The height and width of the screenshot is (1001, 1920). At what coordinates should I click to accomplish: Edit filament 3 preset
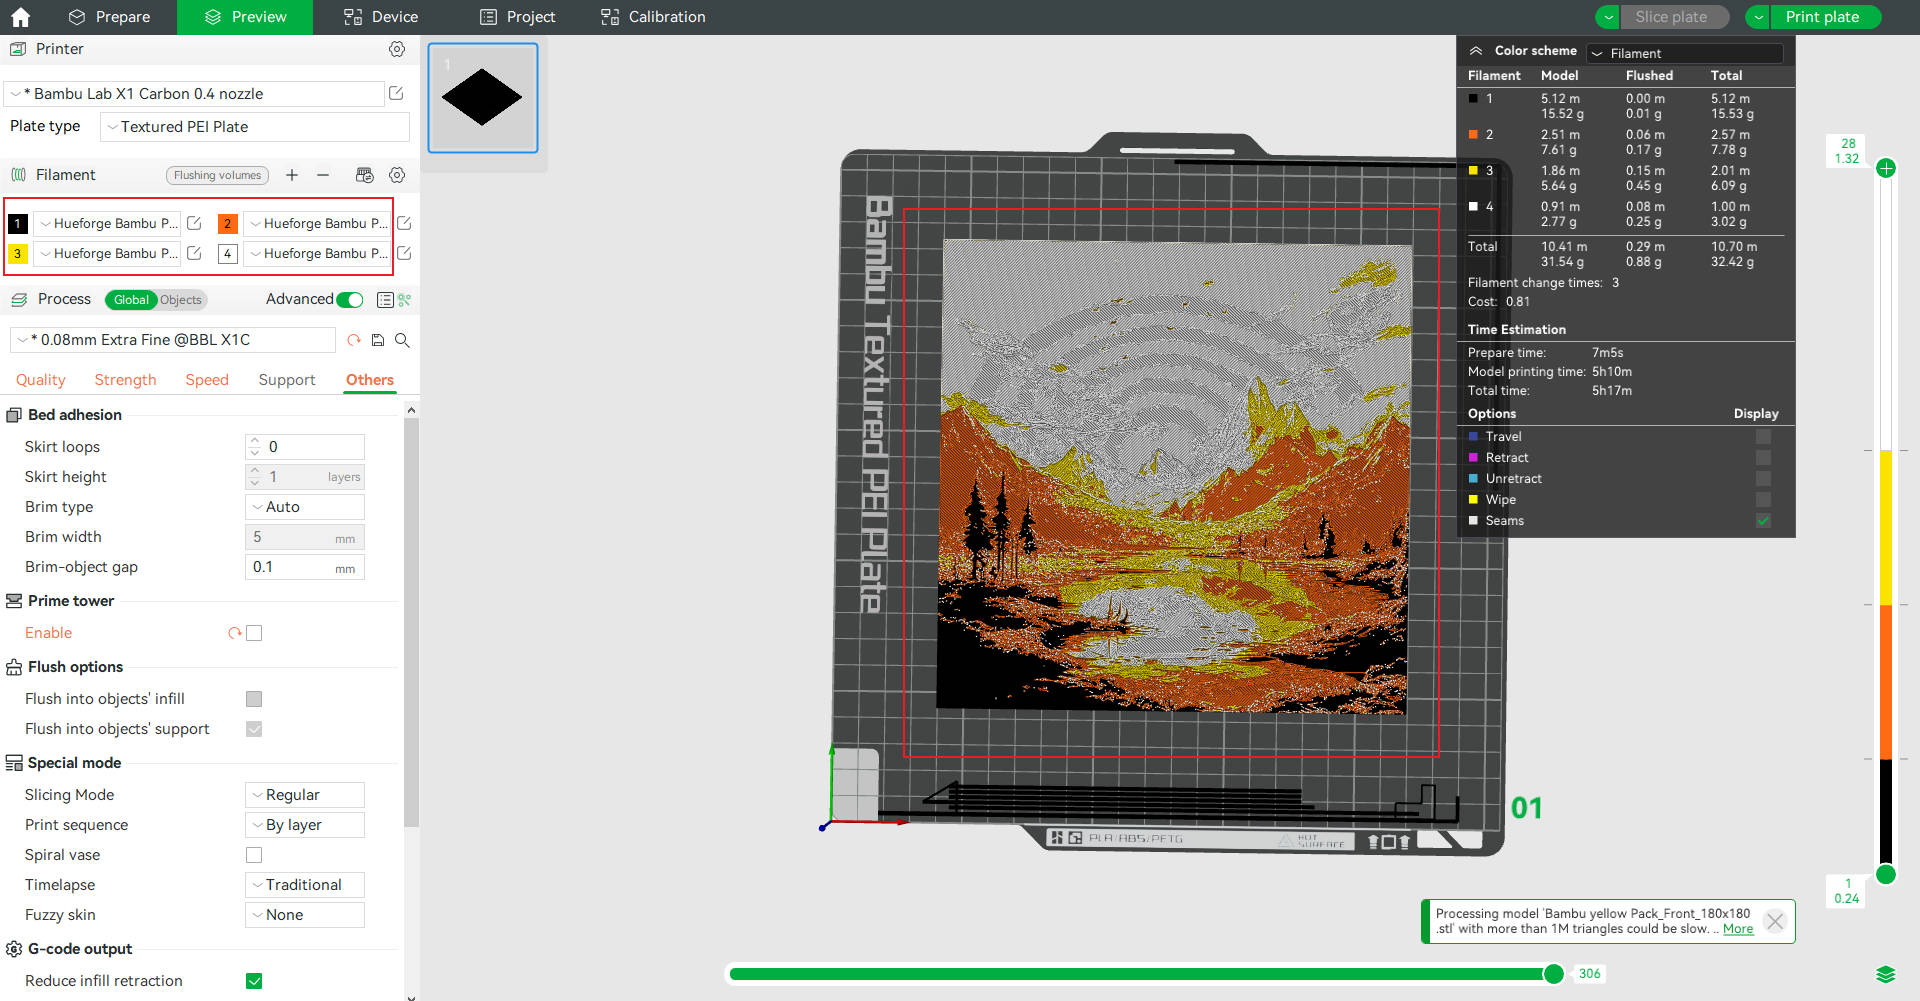pyautogui.click(x=195, y=253)
